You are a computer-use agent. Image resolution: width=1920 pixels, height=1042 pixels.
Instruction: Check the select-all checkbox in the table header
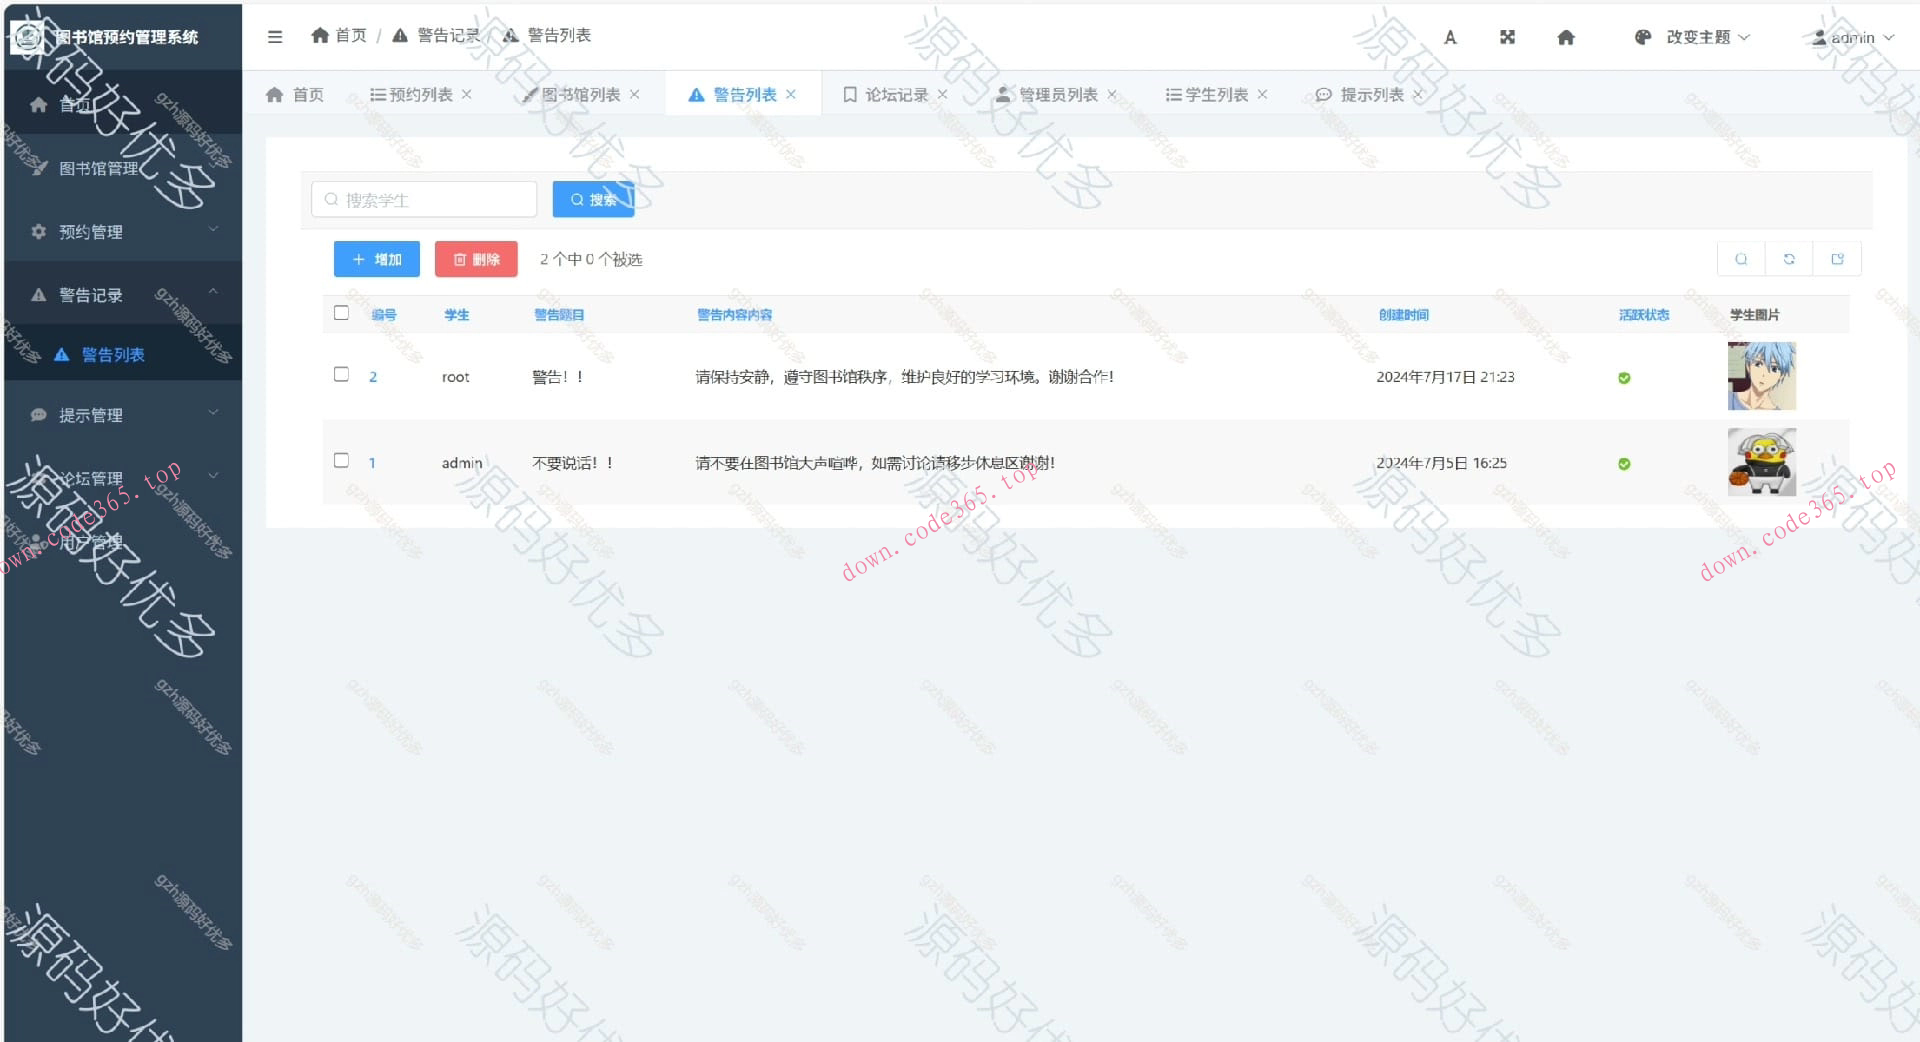pyautogui.click(x=341, y=313)
